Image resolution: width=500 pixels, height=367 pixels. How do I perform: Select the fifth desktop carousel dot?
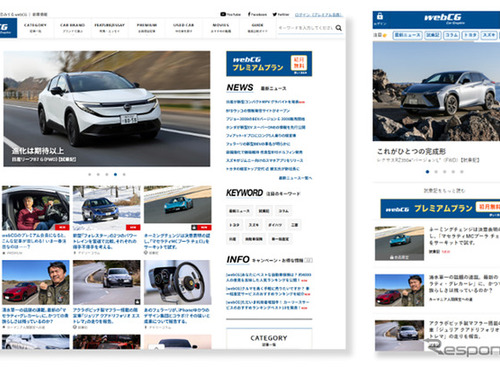(x=124, y=174)
